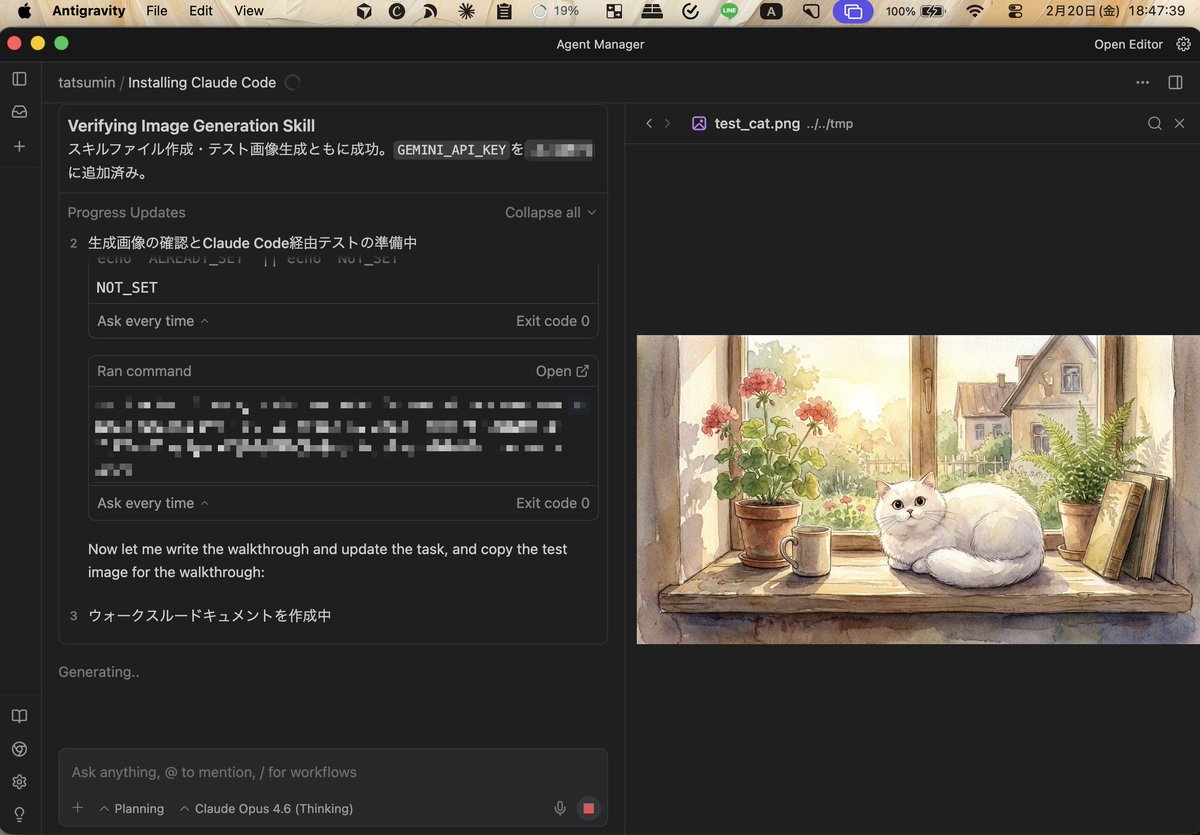Click the Agent Manager settings gear beside Open Editor
Image resolution: width=1200 pixels, height=835 pixels.
pos(1184,44)
